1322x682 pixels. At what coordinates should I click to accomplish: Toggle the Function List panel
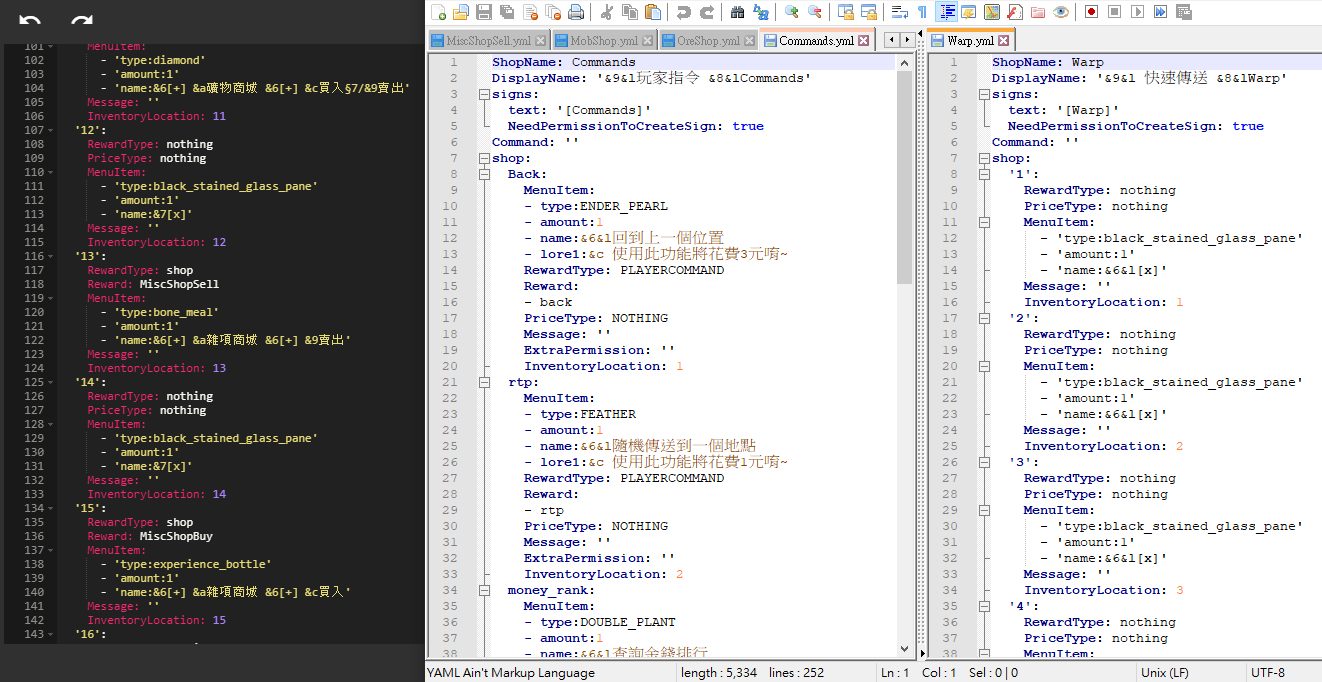[x=1014, y=12]
